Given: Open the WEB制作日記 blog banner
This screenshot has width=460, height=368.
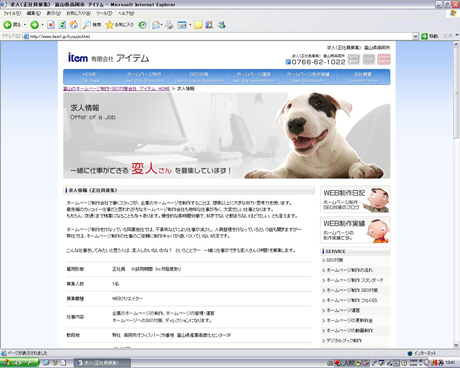Looking at the screenshot, I should [355, 199].
